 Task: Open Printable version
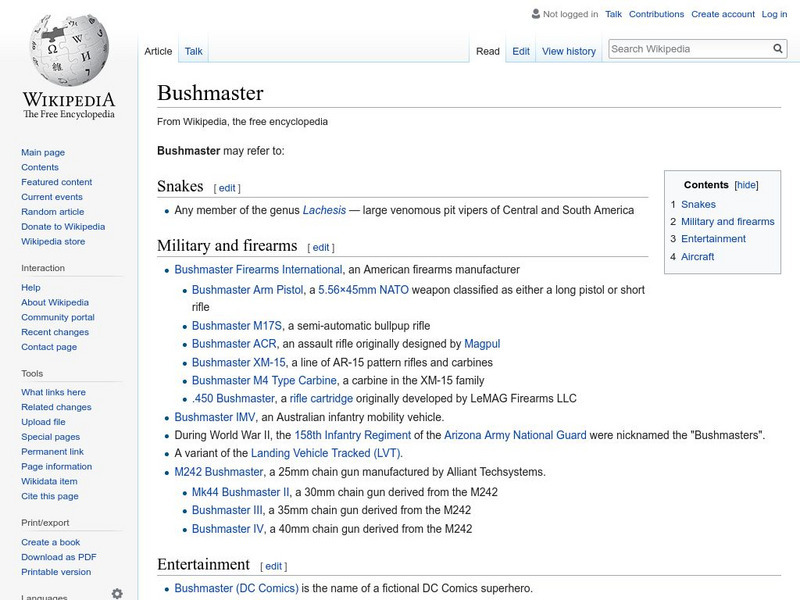56,572
